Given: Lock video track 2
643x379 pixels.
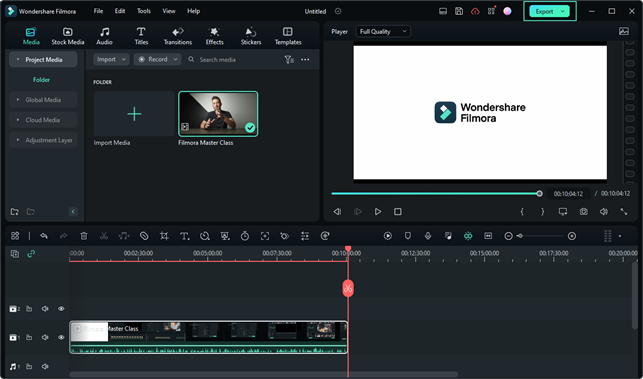Looking at the screenshot, I should click(x=29, y=309).
